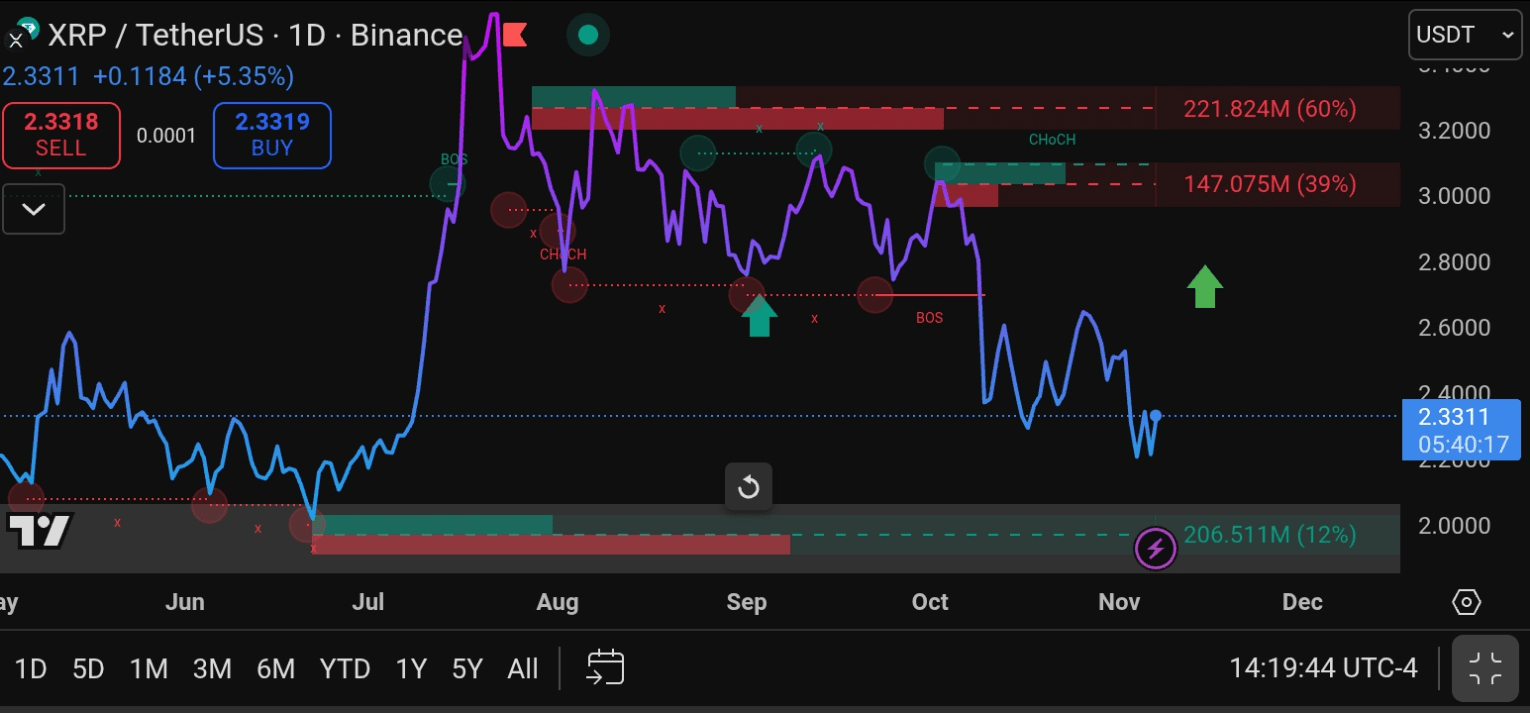This screenshot has width=1530, height=713.
Task: Click the reset chart view button
Action: click(748, 488)
